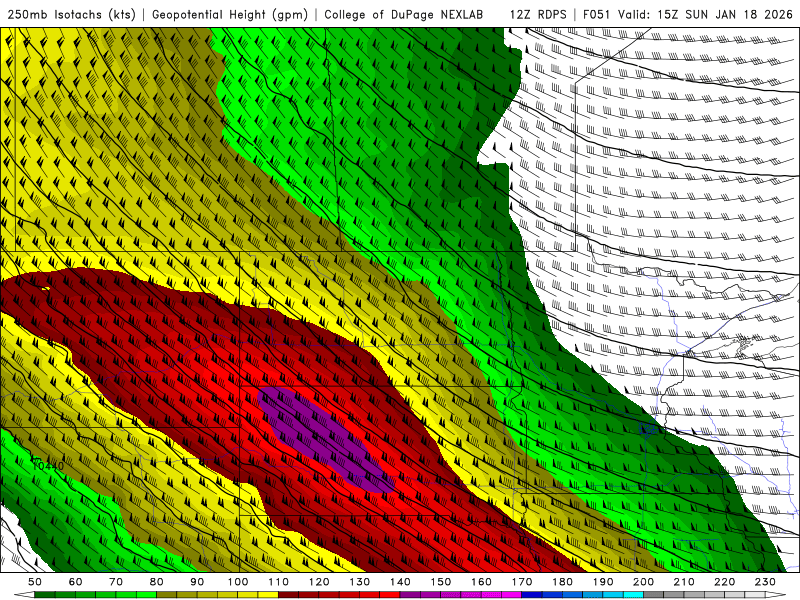The image size is (800, 600).
Task: Click the '210' color bar label
Action: point(684,582)
